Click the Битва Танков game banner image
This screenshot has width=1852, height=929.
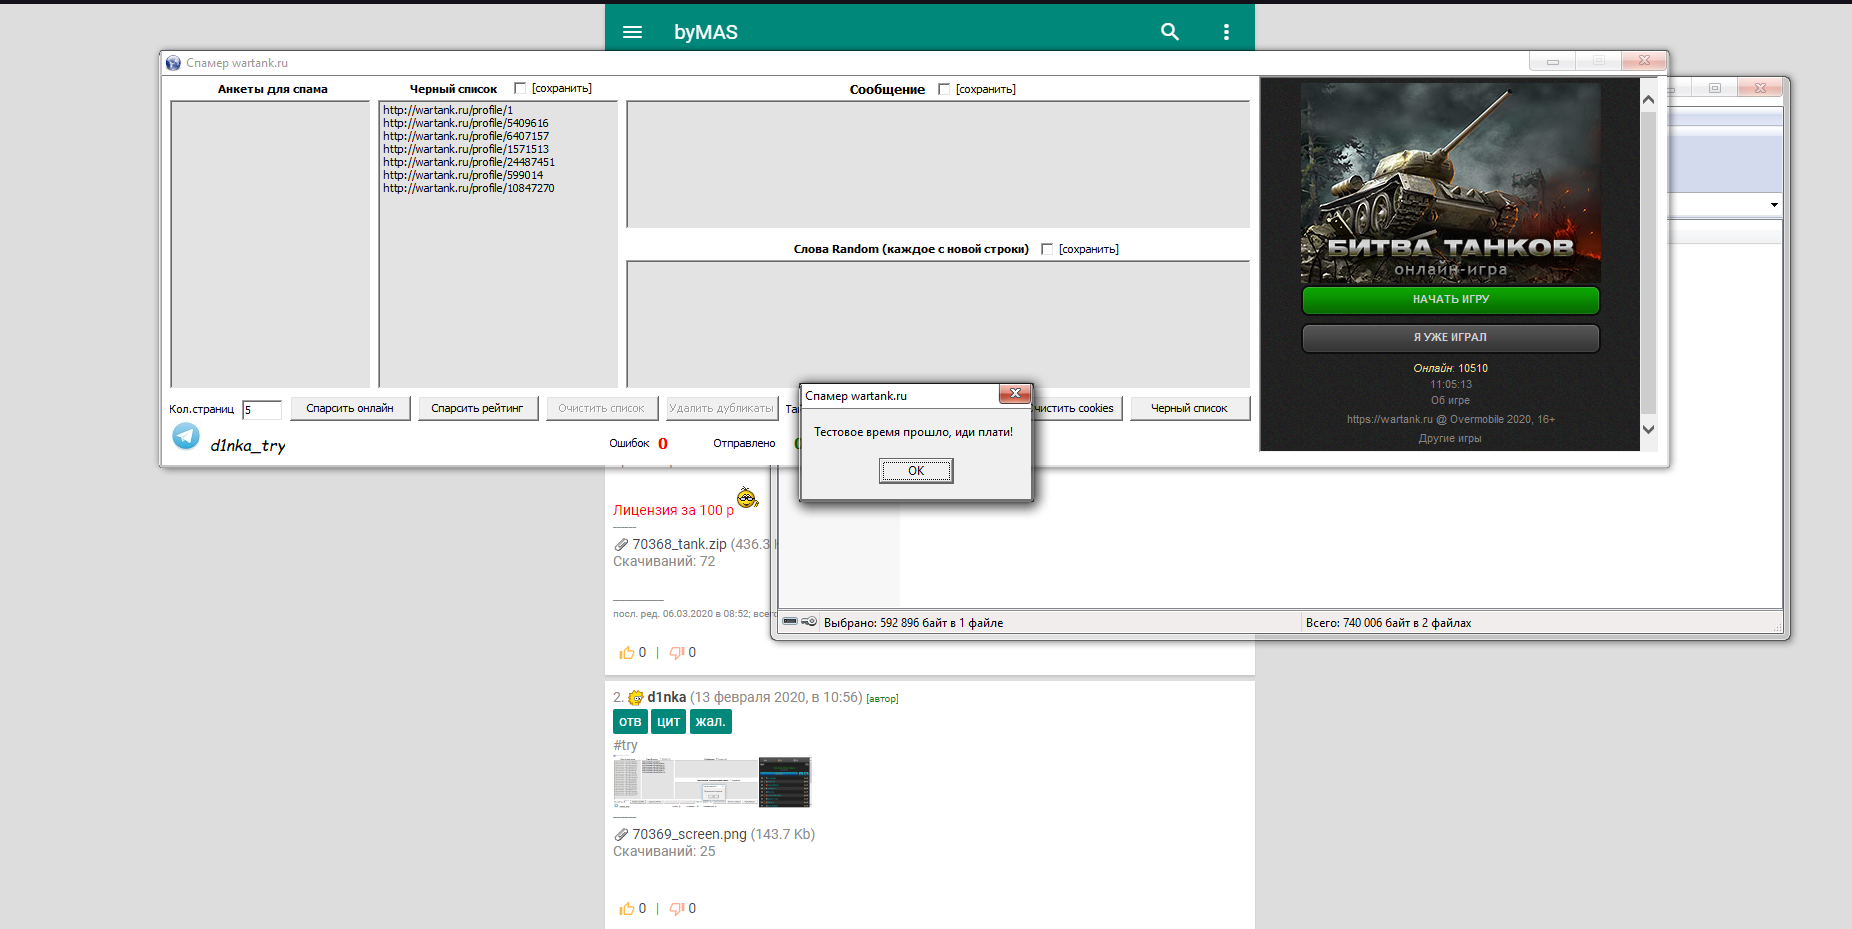click(1450, 183)
